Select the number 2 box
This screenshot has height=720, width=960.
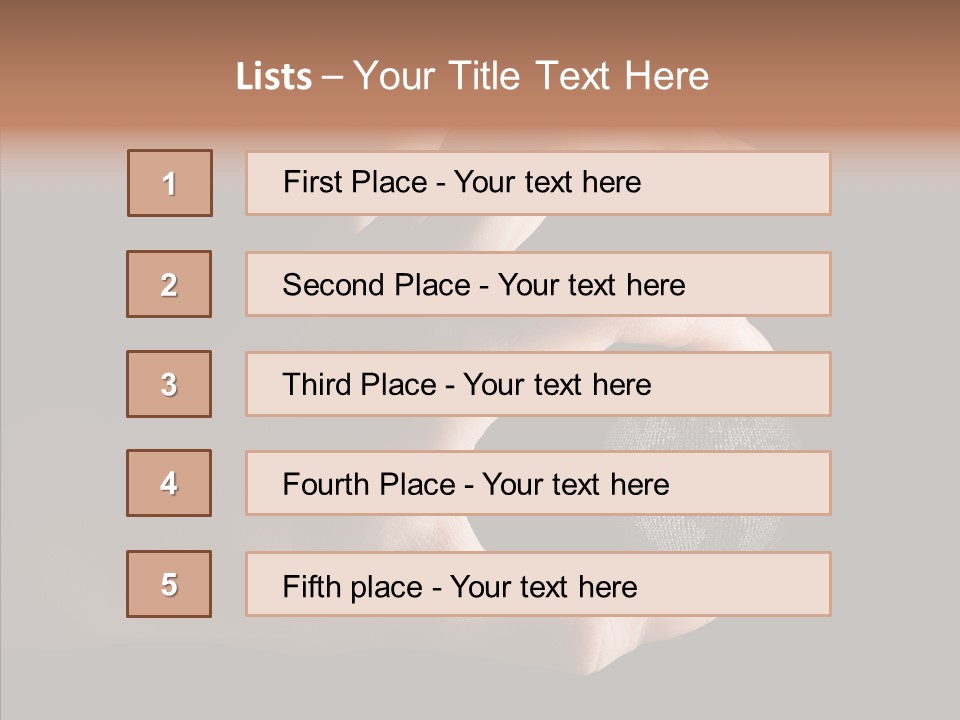(169, 284)
